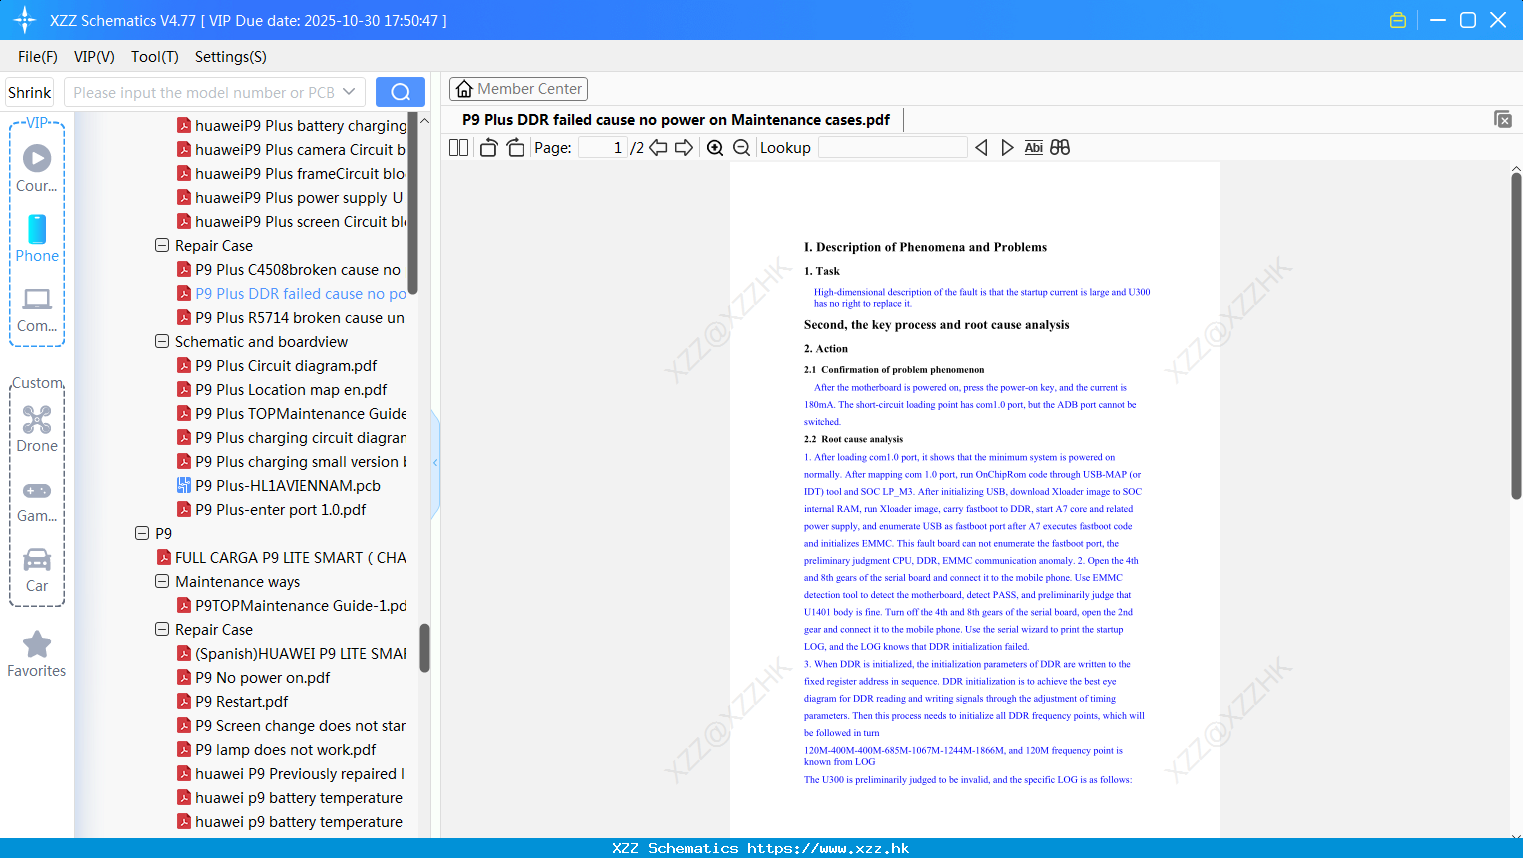
Task: Click the Page number field
Action: click(603, 148)
